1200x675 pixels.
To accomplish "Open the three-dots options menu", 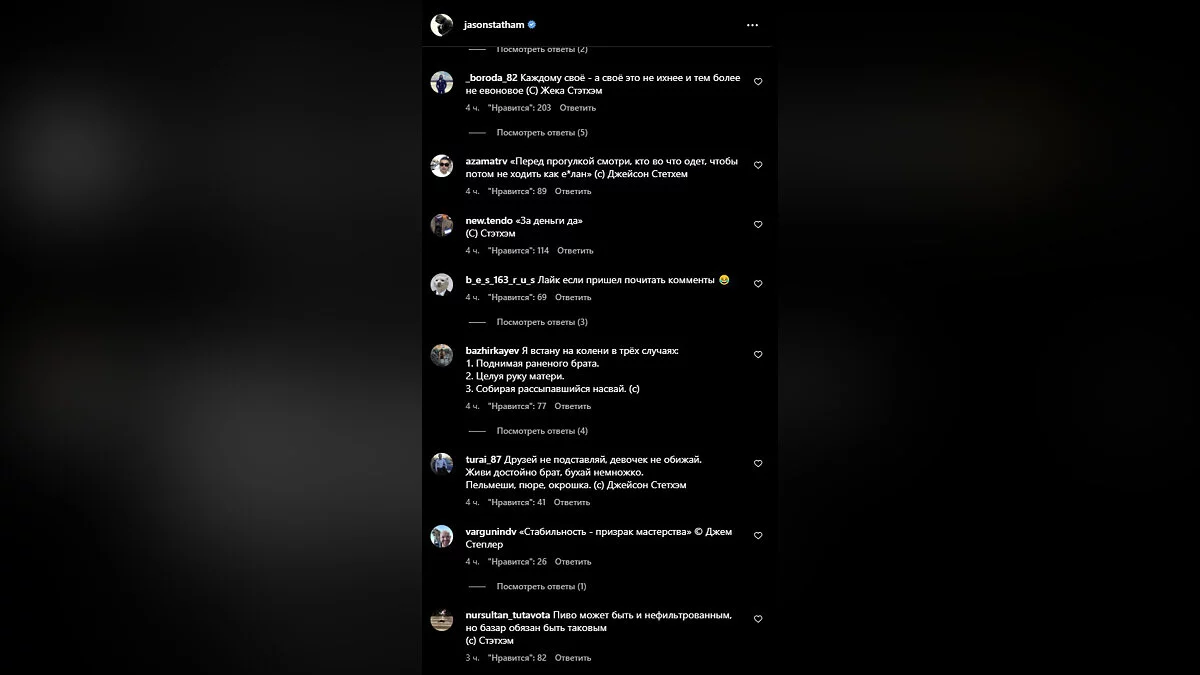I will click(752, 25).
